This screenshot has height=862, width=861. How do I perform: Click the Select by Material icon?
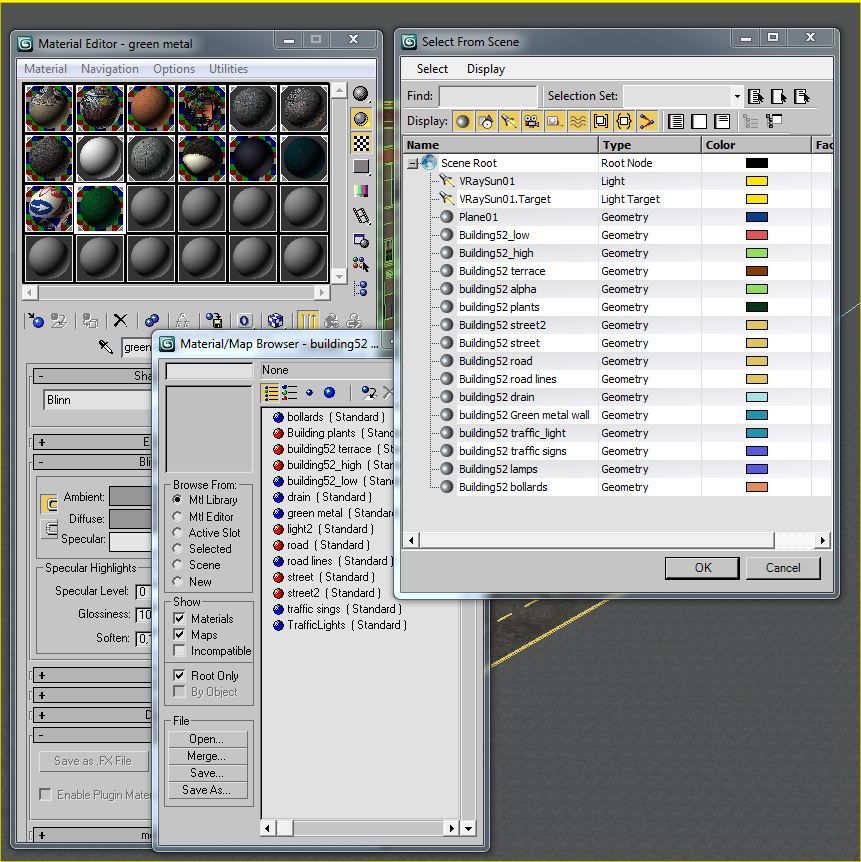[x=361, y=264]
